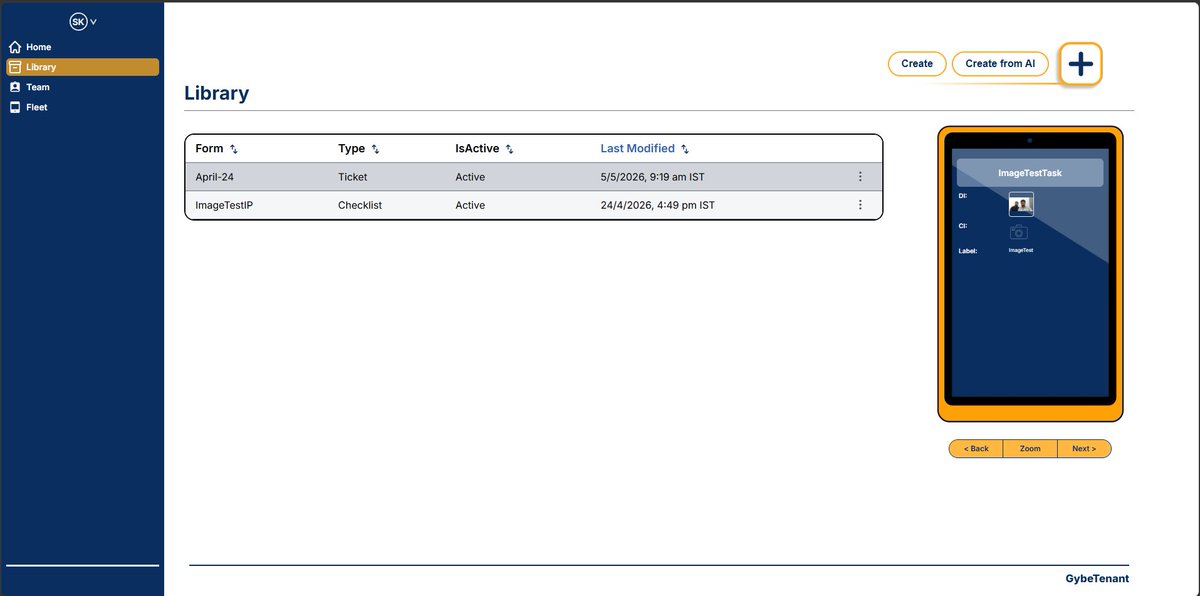The height and width of the screenshot is (596, 1200).
Task: Click the GybeTenant footer text
Action: pos(1097,579)
